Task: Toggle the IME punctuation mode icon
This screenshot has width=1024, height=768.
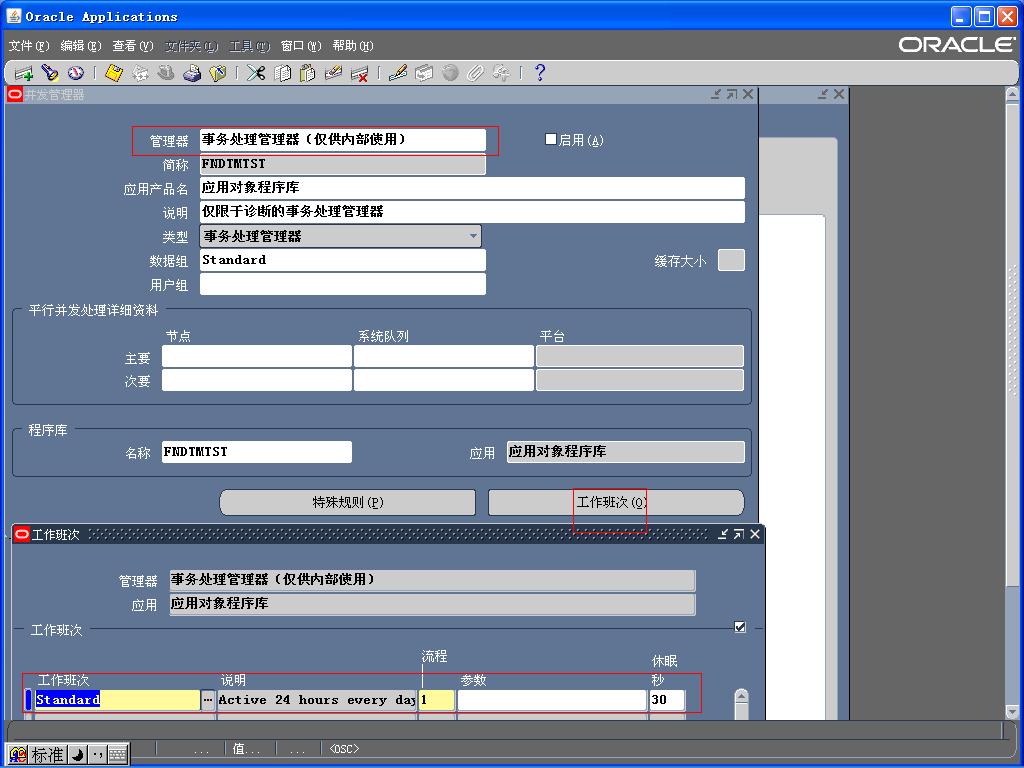Action: click(97, 755)
